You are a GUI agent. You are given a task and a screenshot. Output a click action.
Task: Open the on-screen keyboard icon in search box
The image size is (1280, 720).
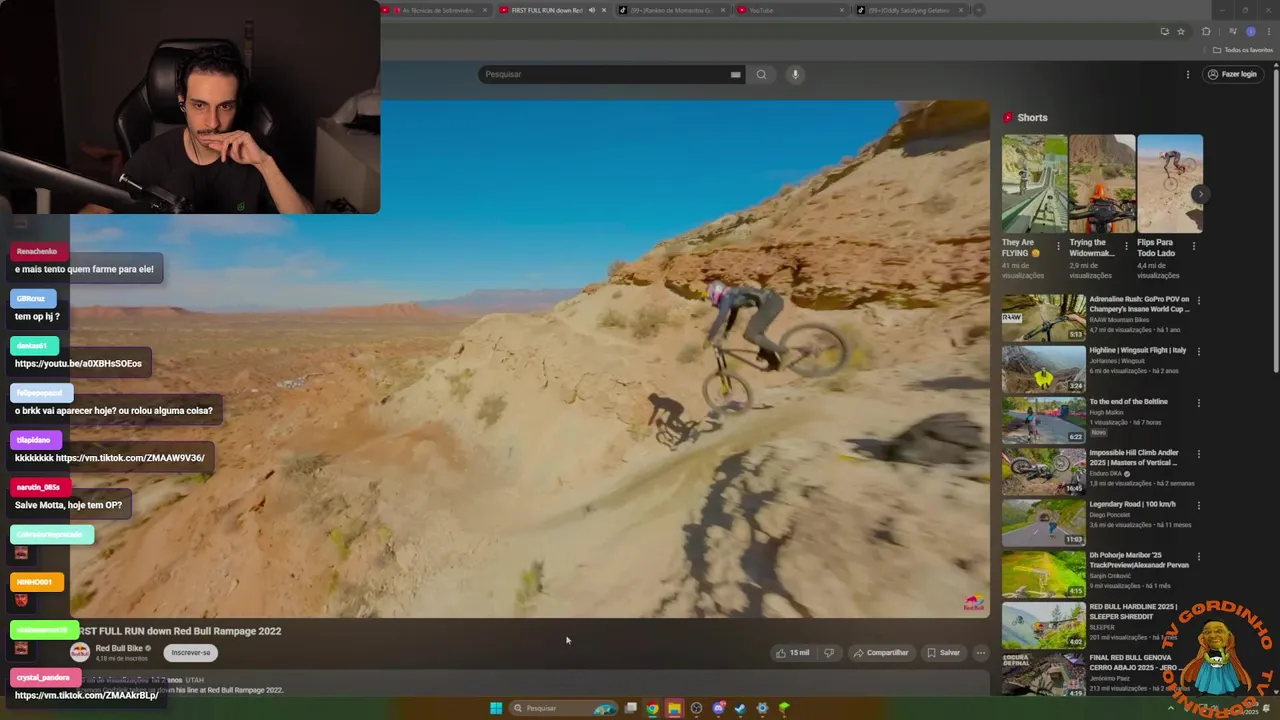pos(735,74)
